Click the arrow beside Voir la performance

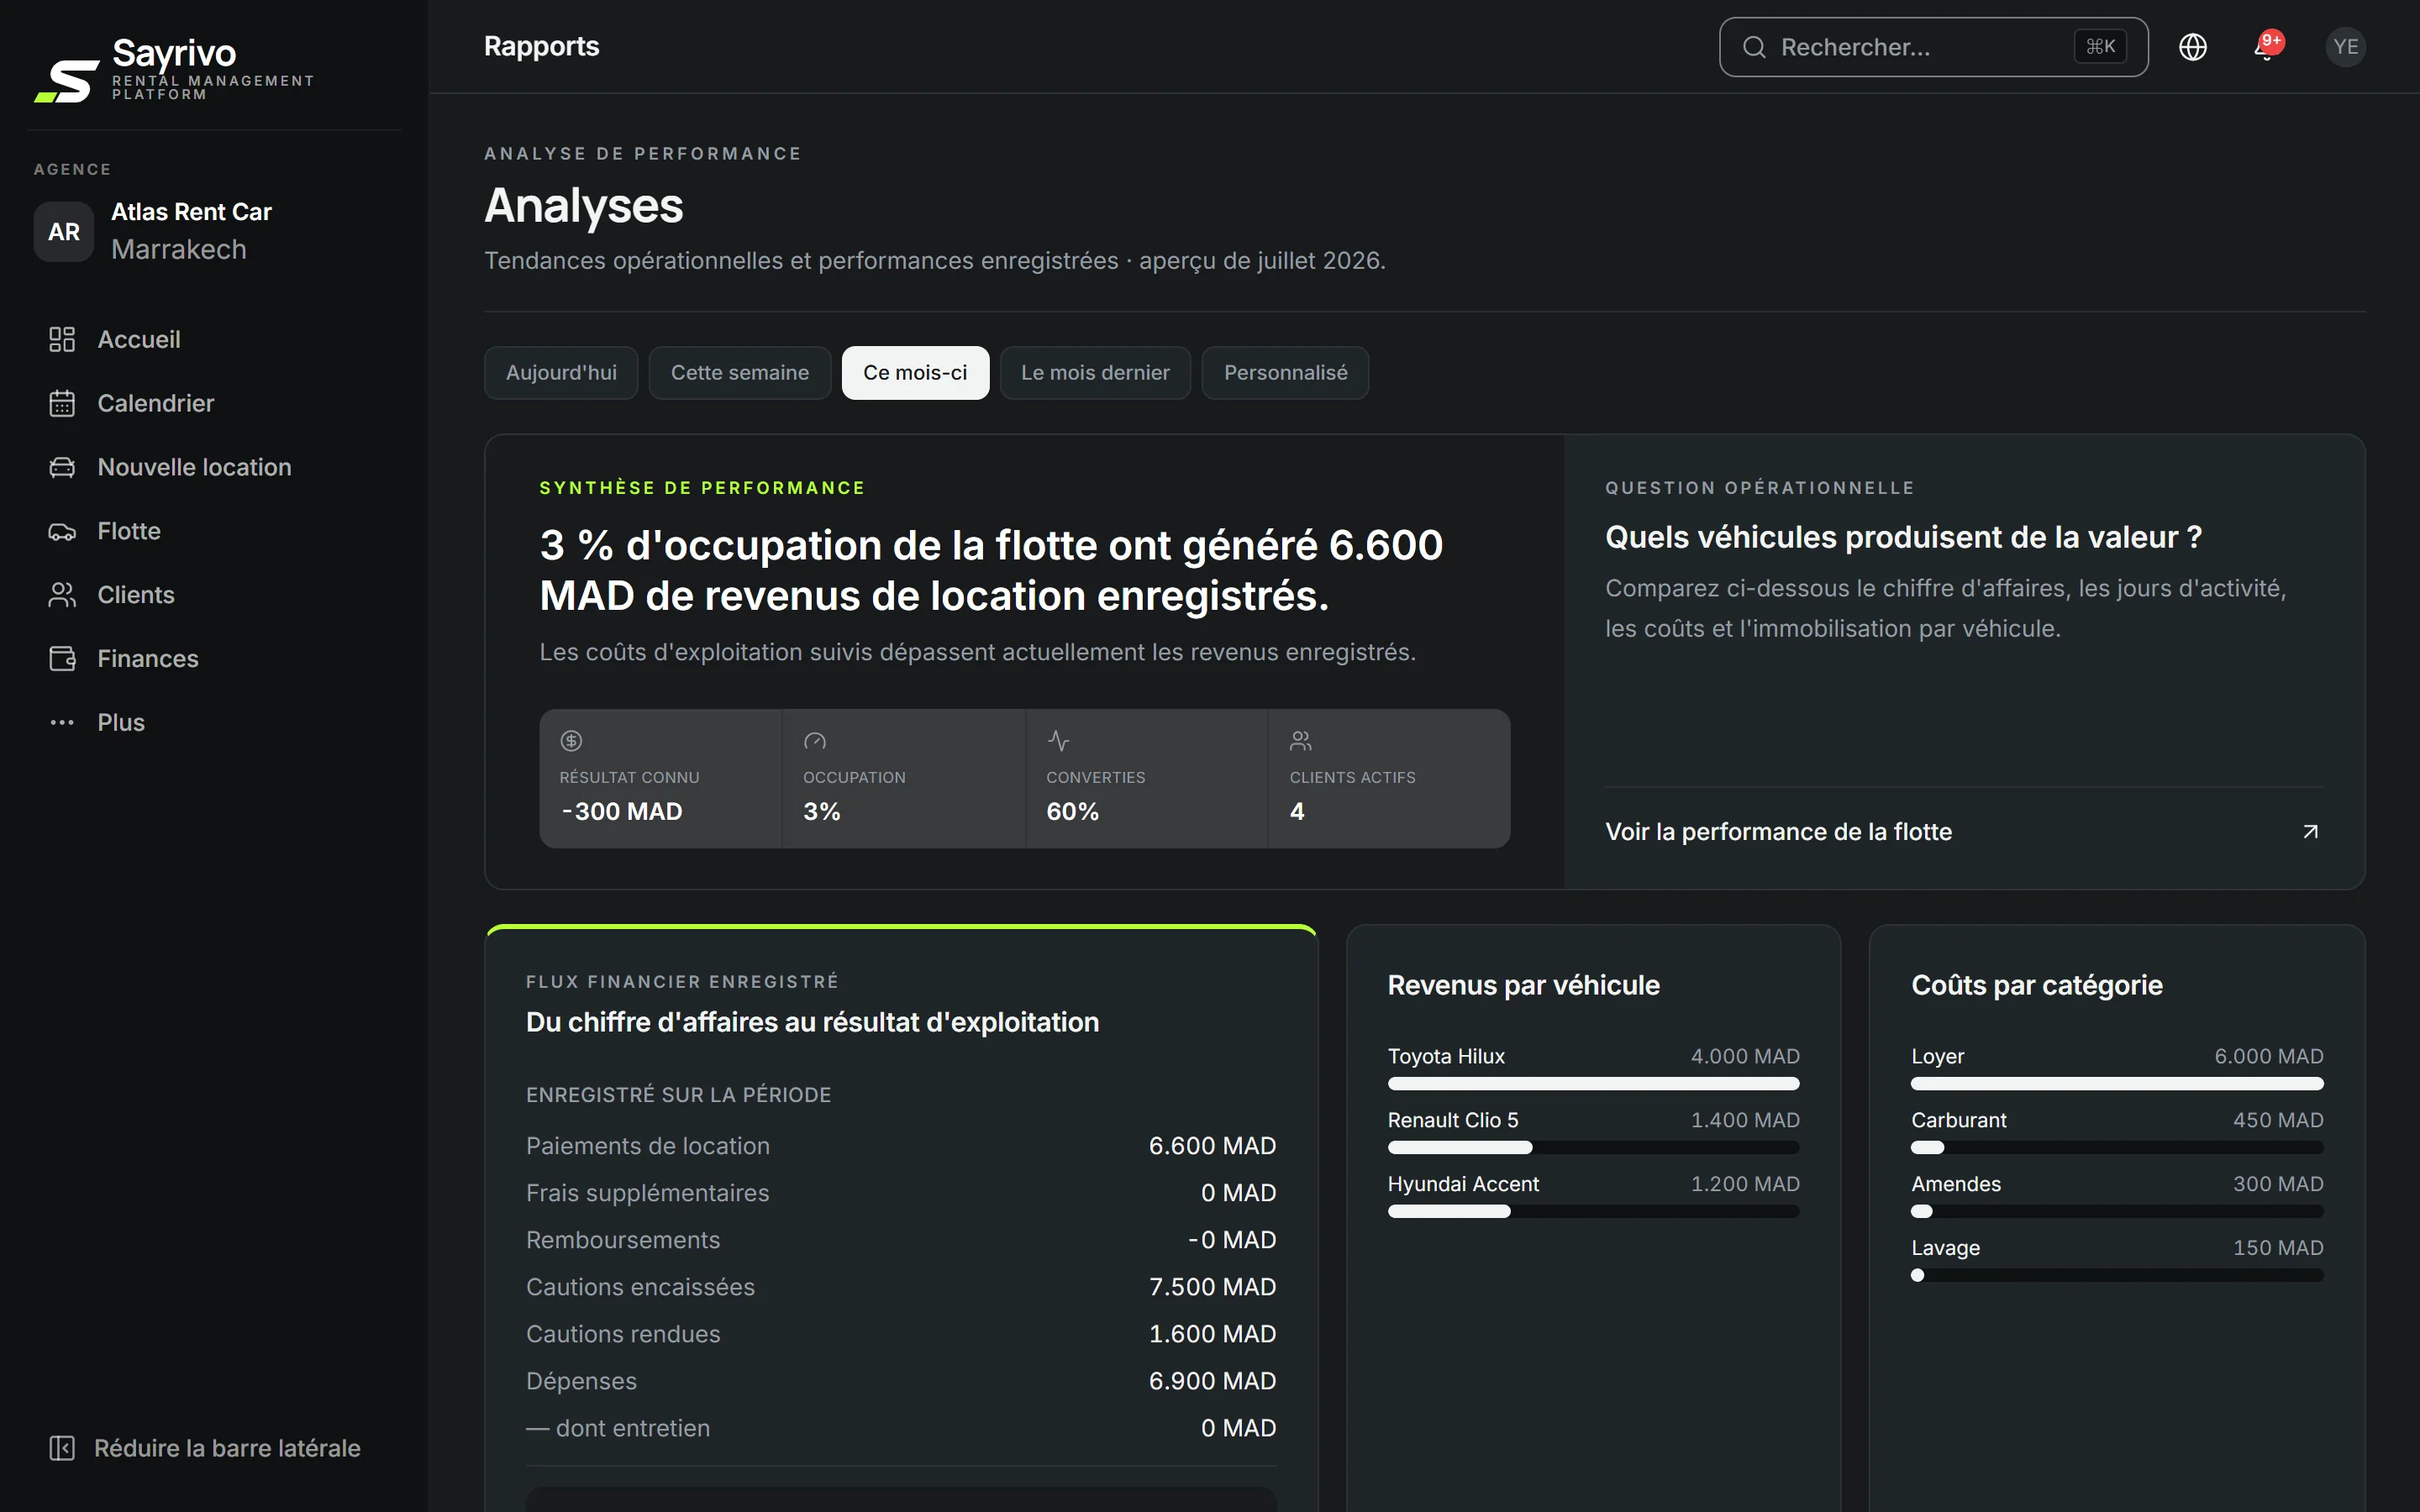click(x=2310, y=832)
